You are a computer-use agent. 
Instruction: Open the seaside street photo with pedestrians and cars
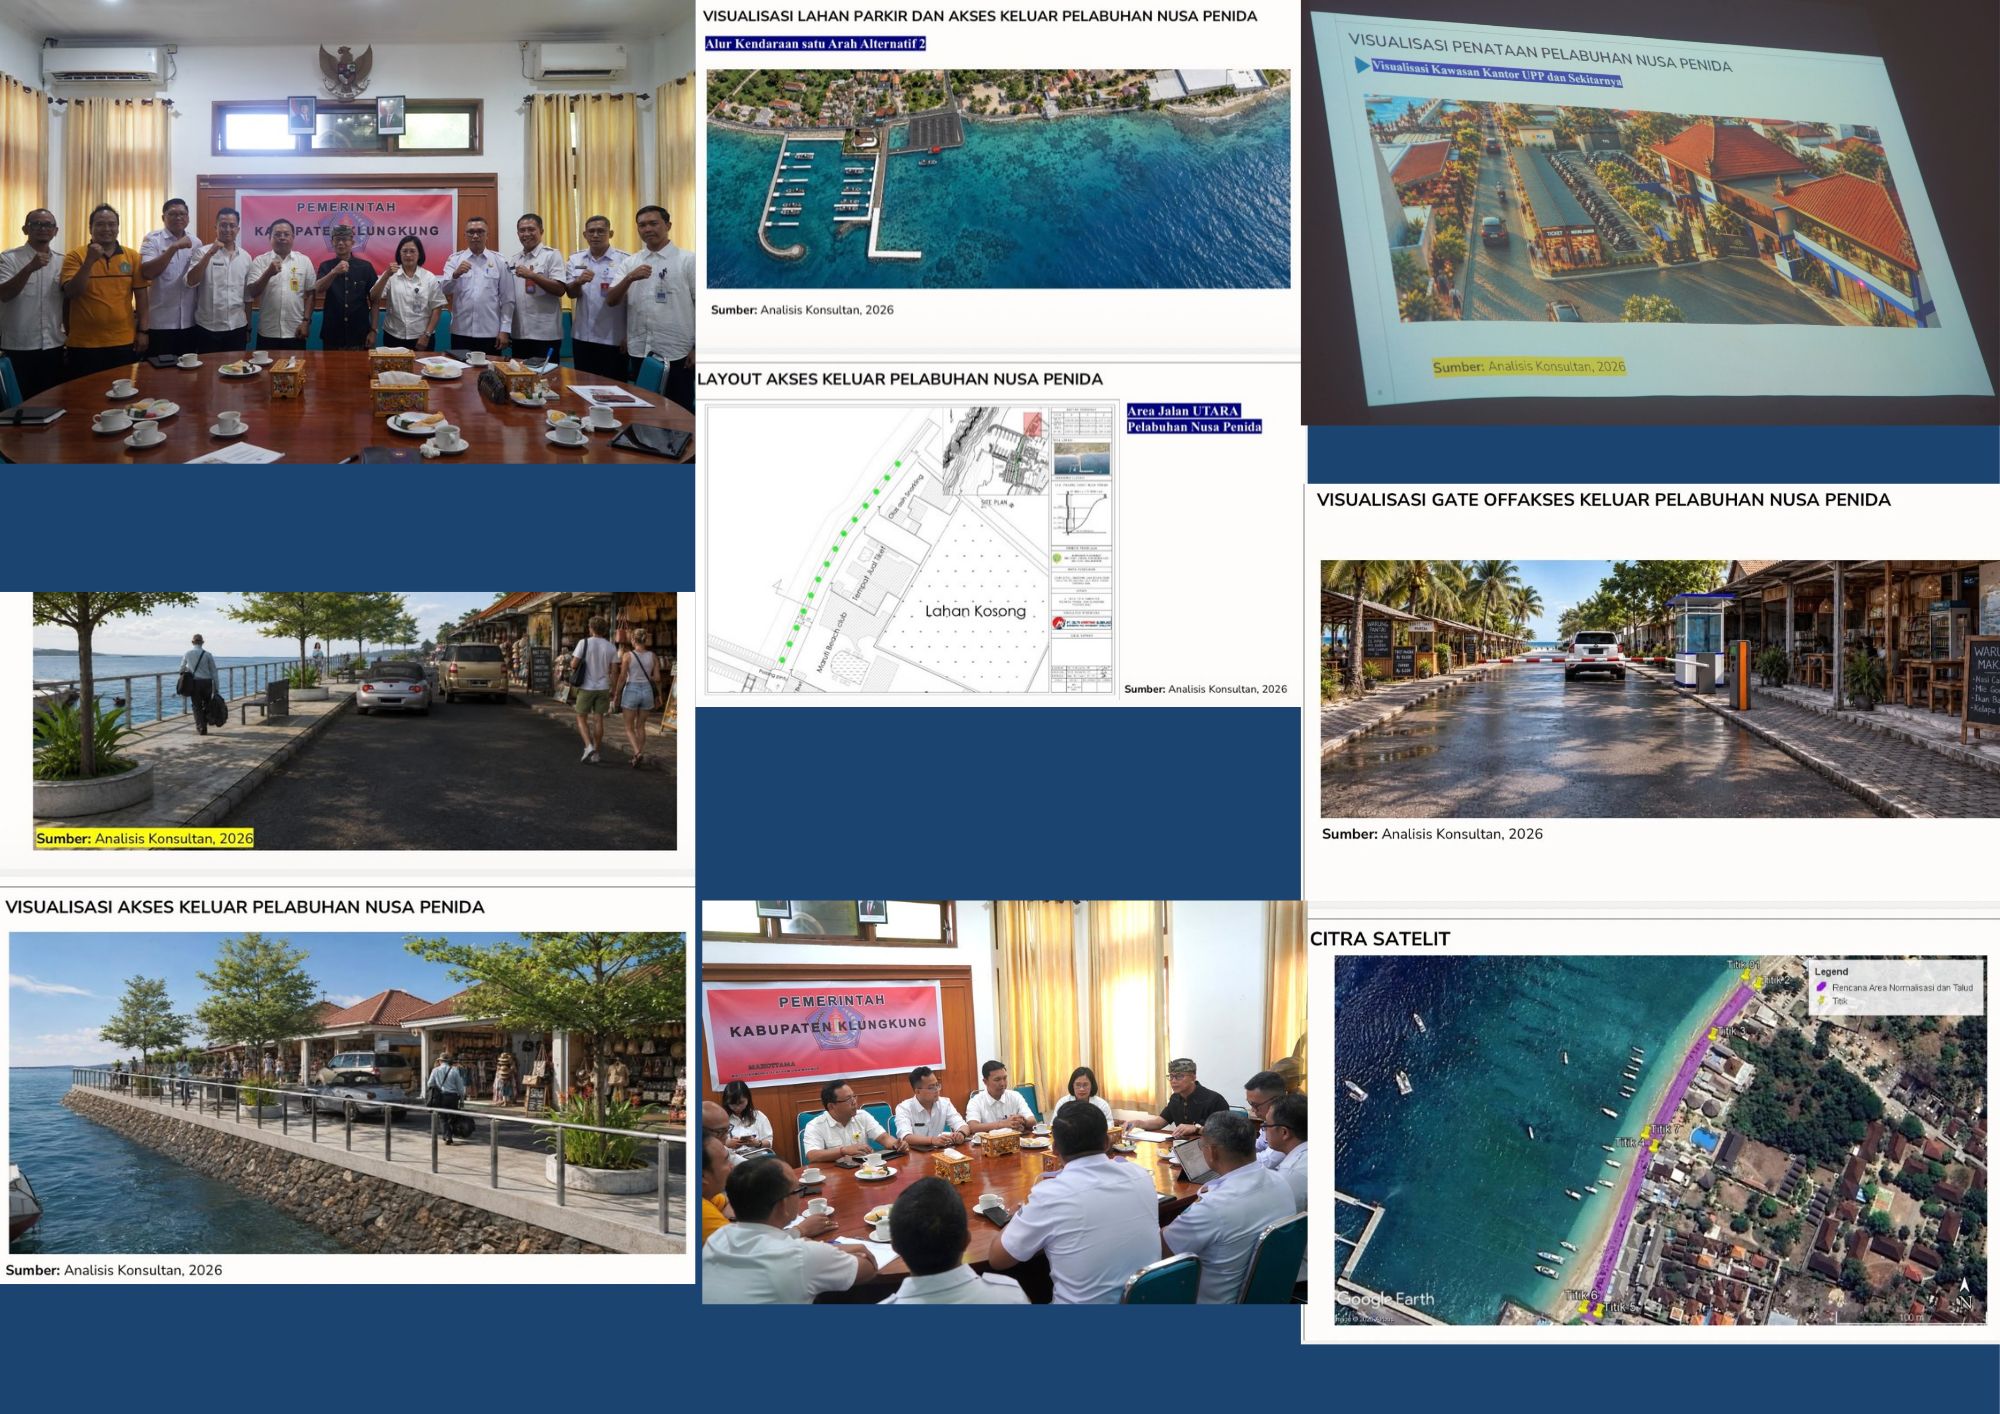point(355,721)
